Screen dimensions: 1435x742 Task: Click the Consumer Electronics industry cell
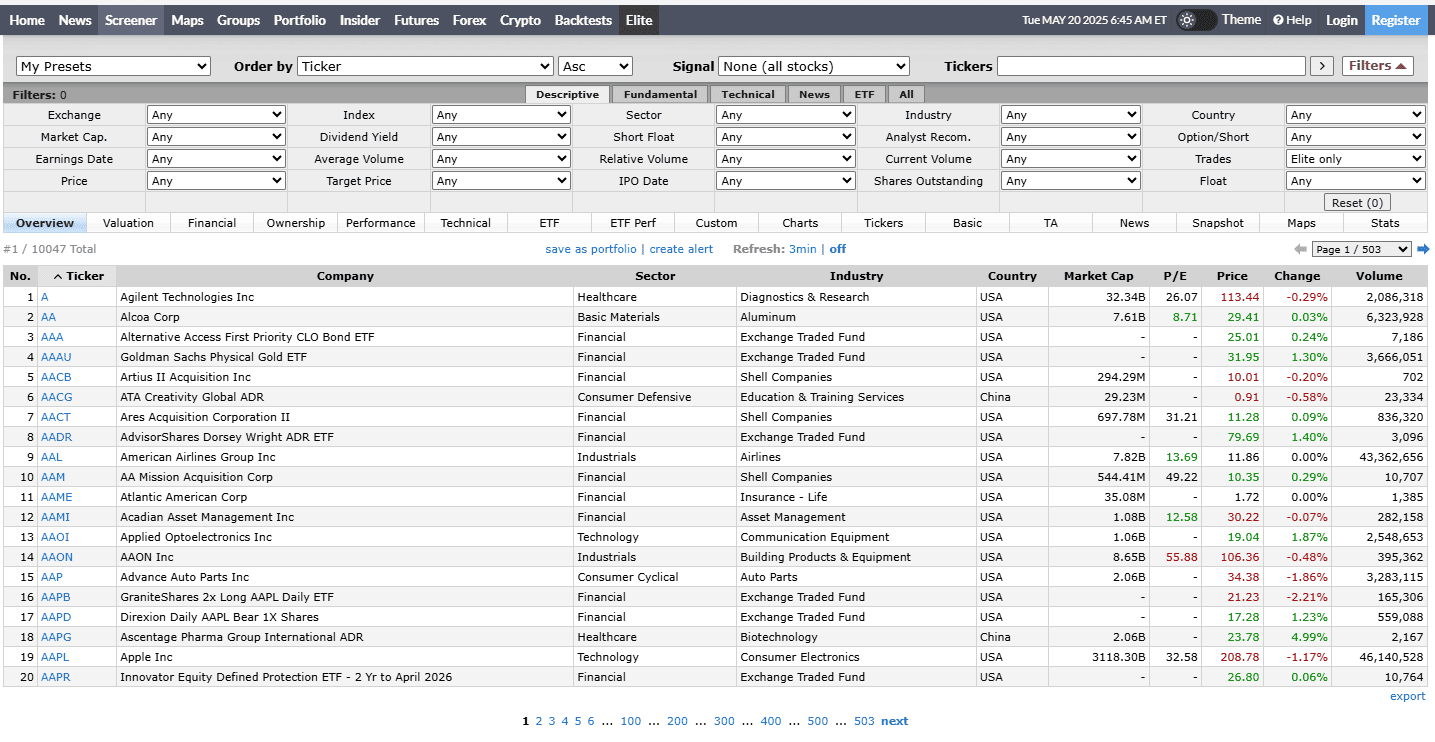[856, 657]
